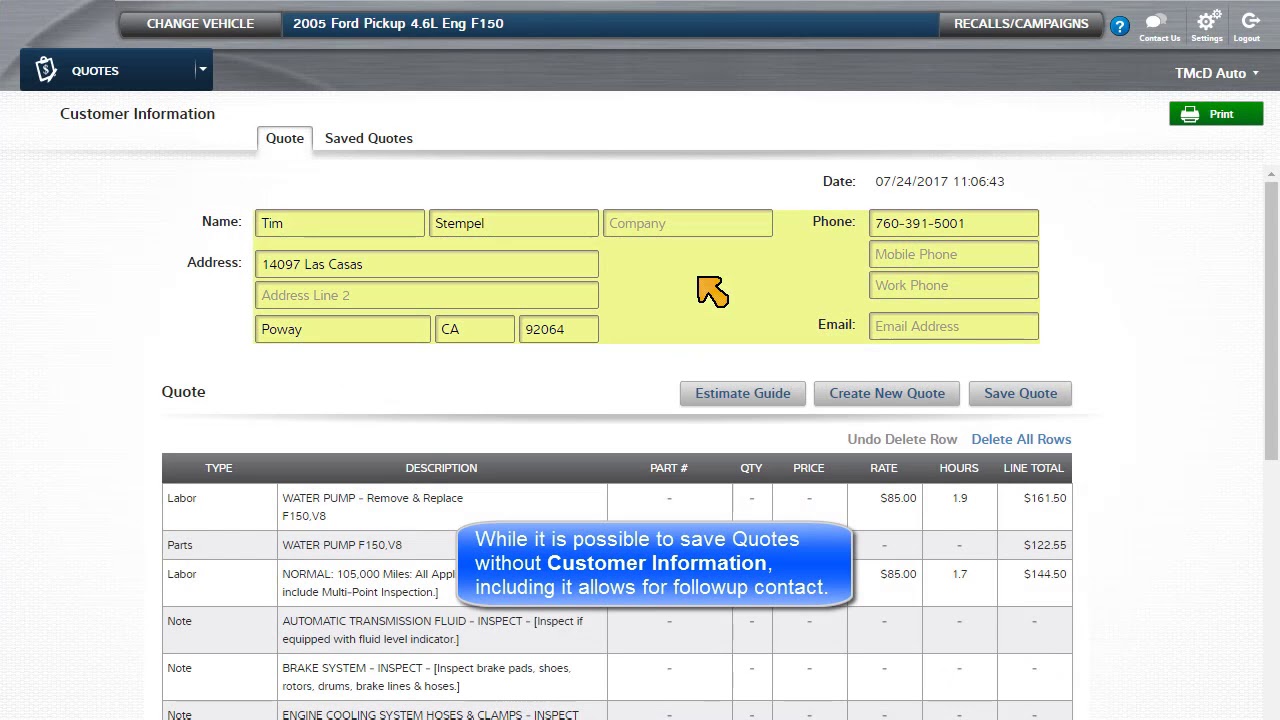Focus the Company name field
The height and width of the screenshot is (720, 1280).
(x=687, y=223)
